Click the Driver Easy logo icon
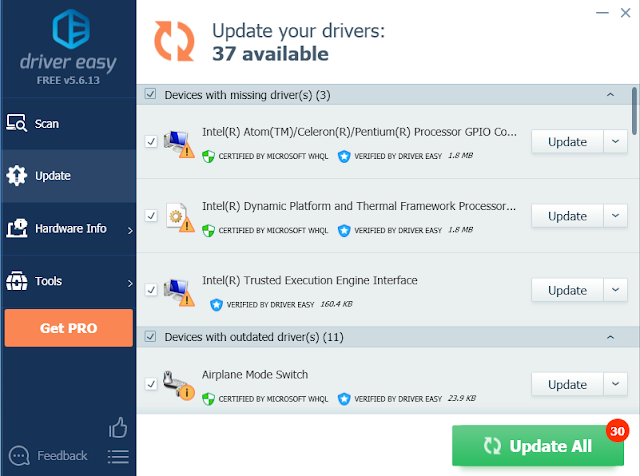 point(71,29)
